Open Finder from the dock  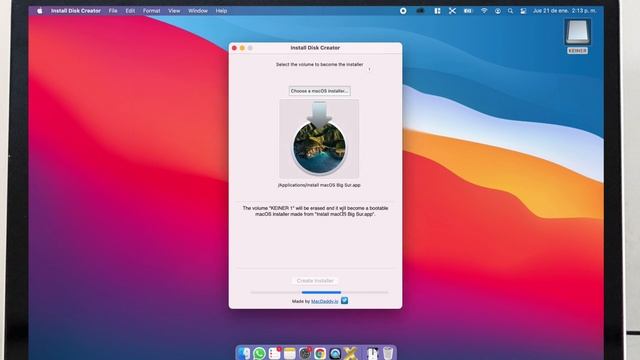244,353
